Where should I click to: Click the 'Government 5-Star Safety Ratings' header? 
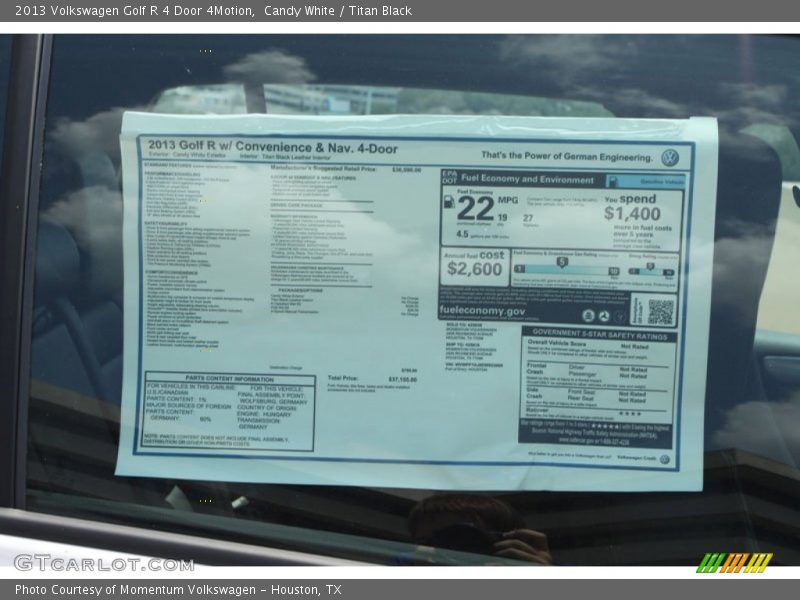point(599,334)
